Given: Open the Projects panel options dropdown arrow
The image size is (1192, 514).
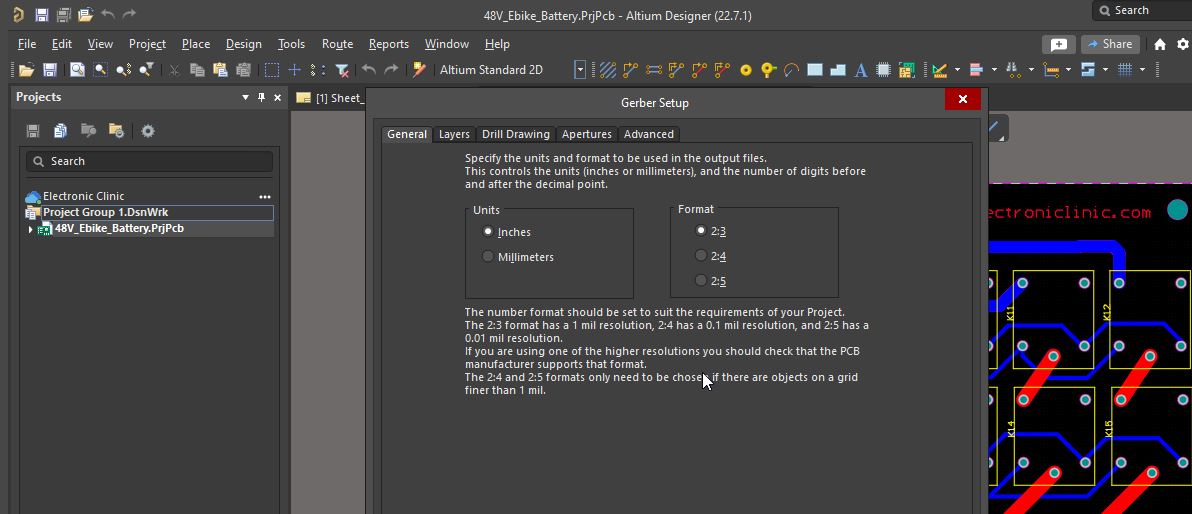Looking at the screenshot, I should click(x=246, y=97).
